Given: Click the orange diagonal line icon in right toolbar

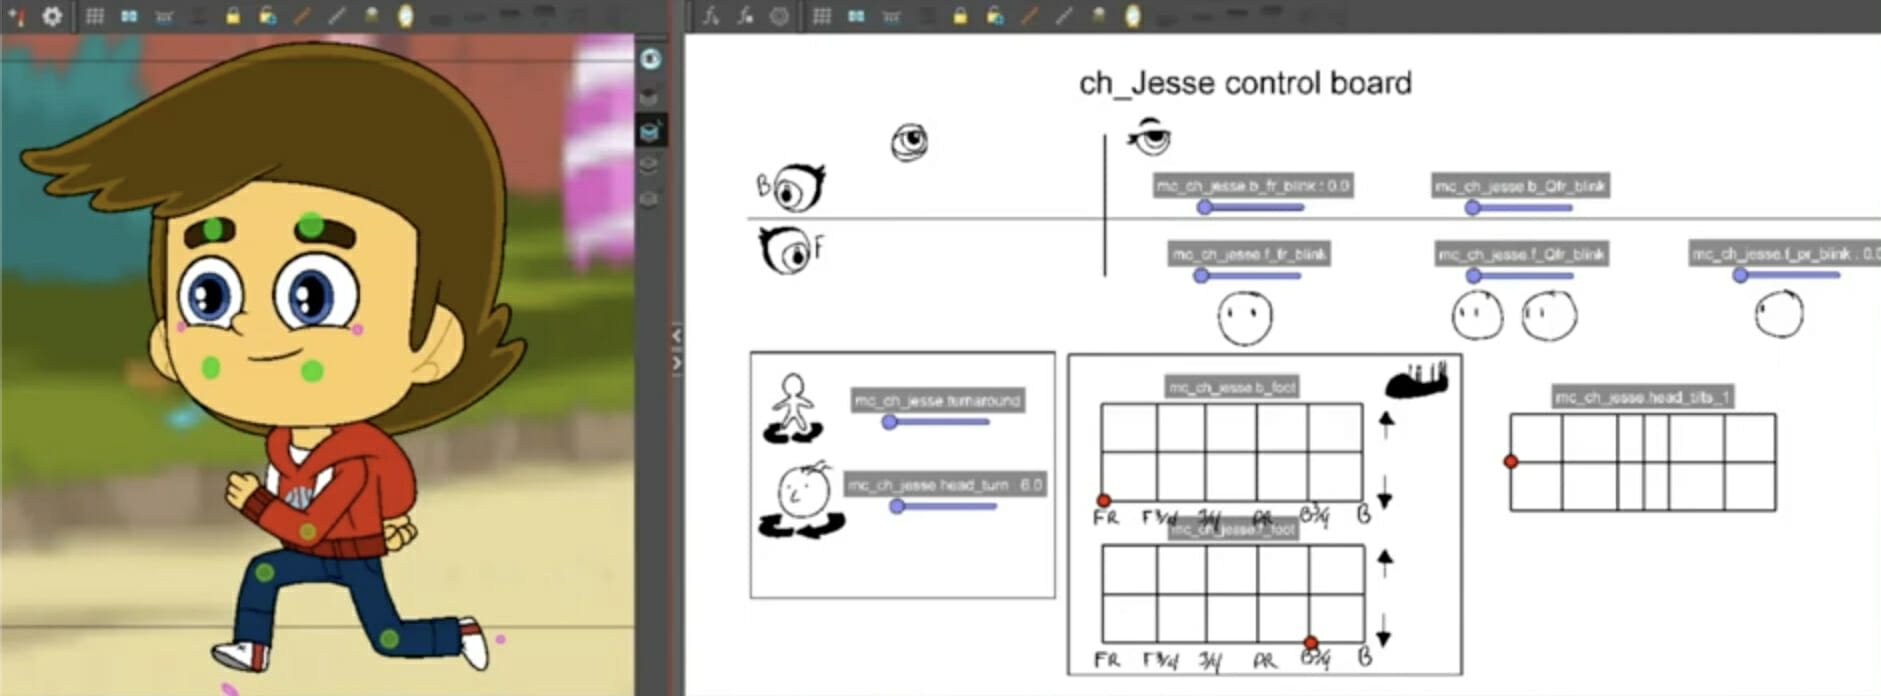Looking at the screenshot, I should pyautogui.click(x=1029, y=16).
